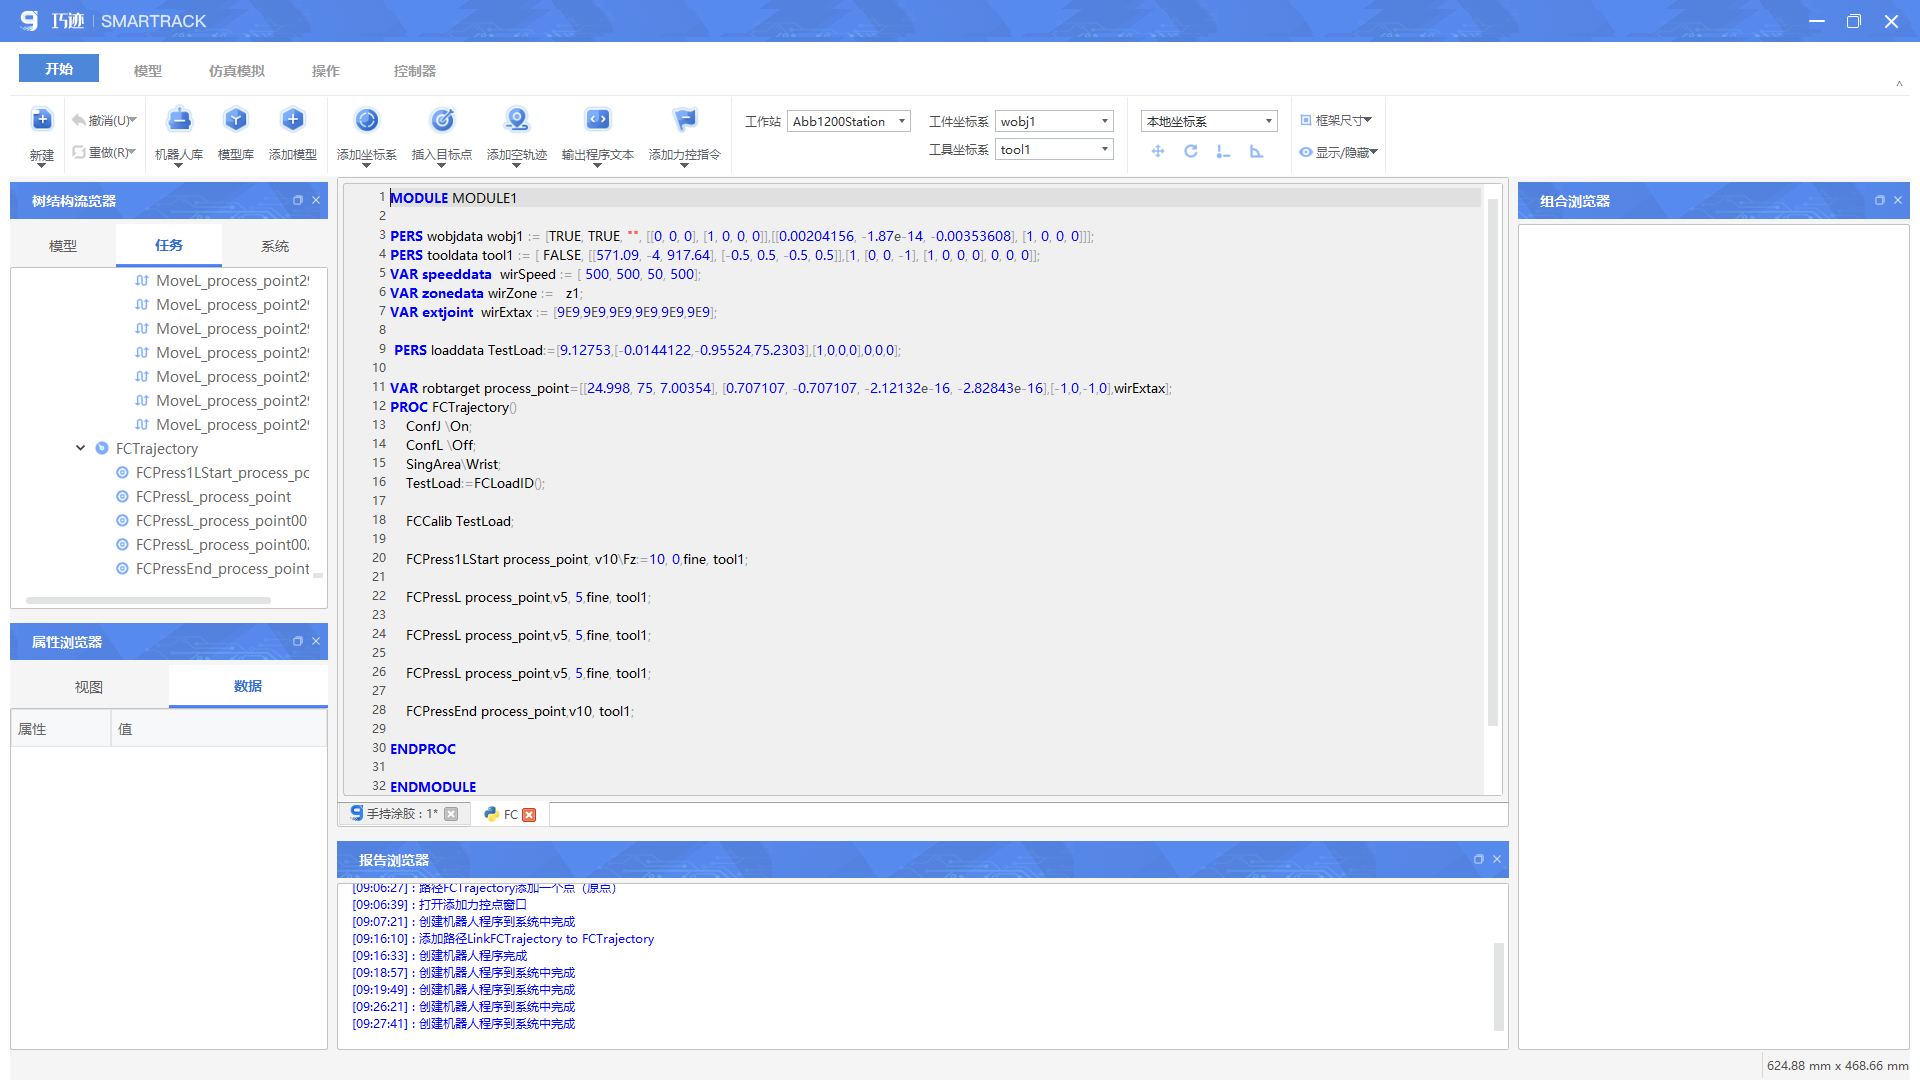
Task: Click the 值 column header
Action: click(219, 729)
